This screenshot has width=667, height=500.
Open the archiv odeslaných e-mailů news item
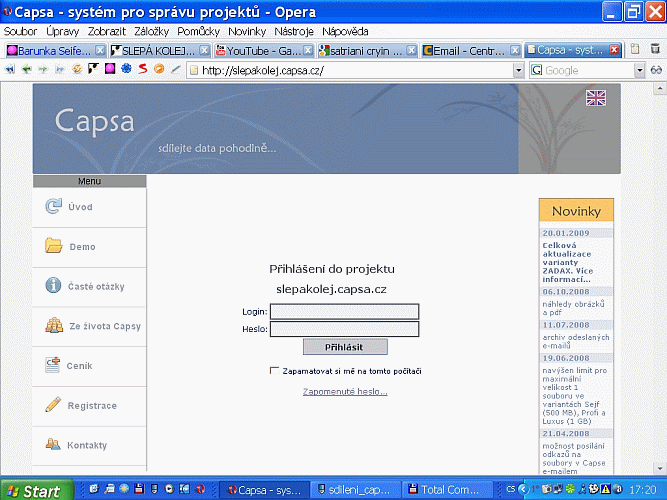pyautogui.click(x=576, y=341)
